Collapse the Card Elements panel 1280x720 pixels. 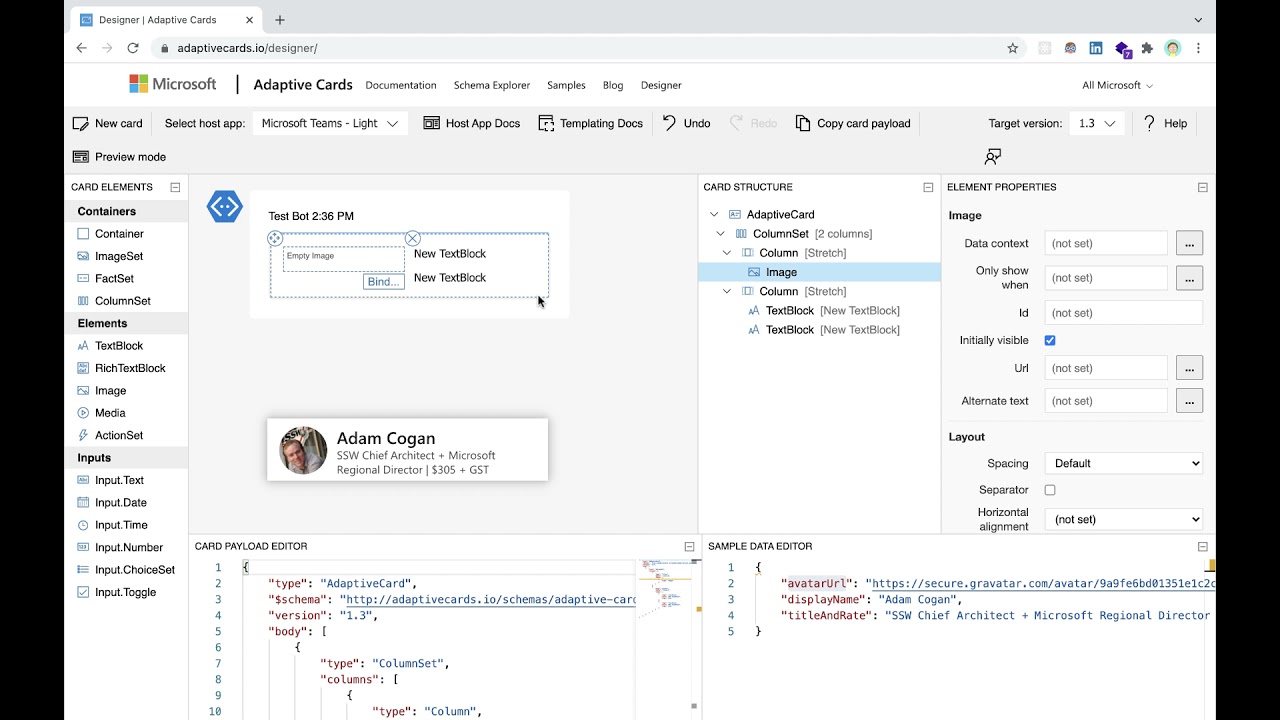pos(175,187)
